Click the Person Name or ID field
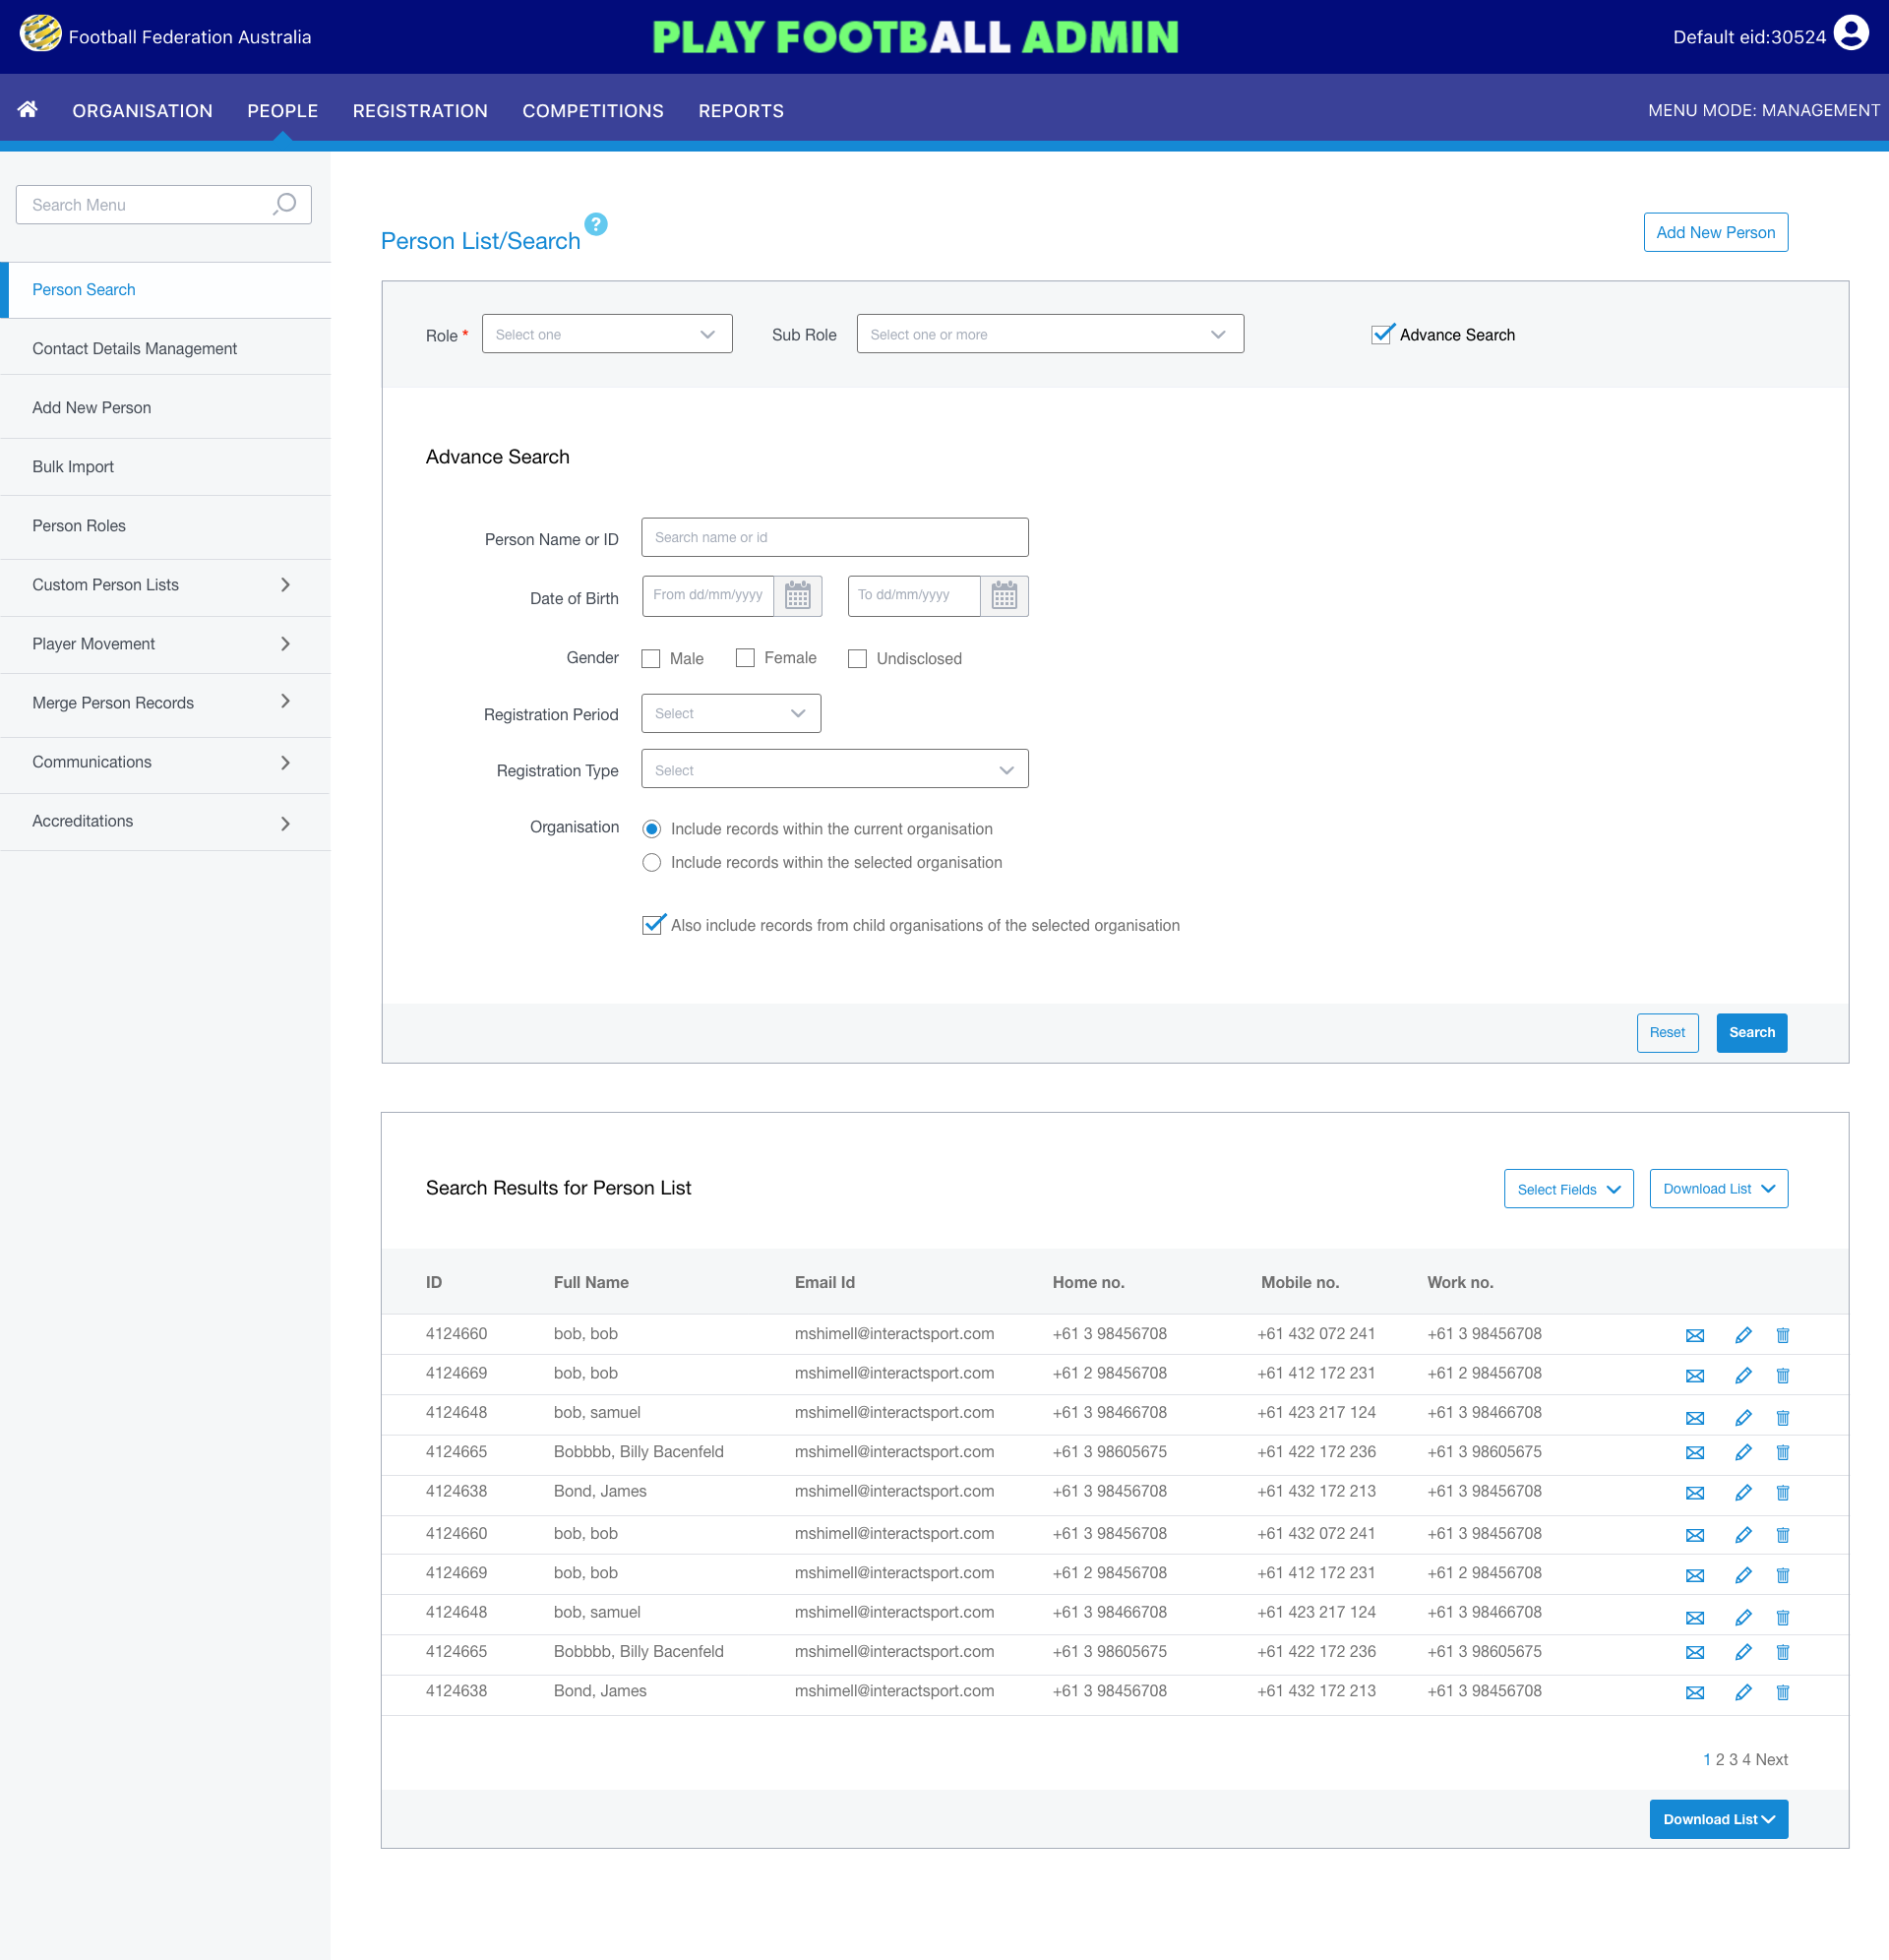1889x1960 pixels. [x=834, y=537]
